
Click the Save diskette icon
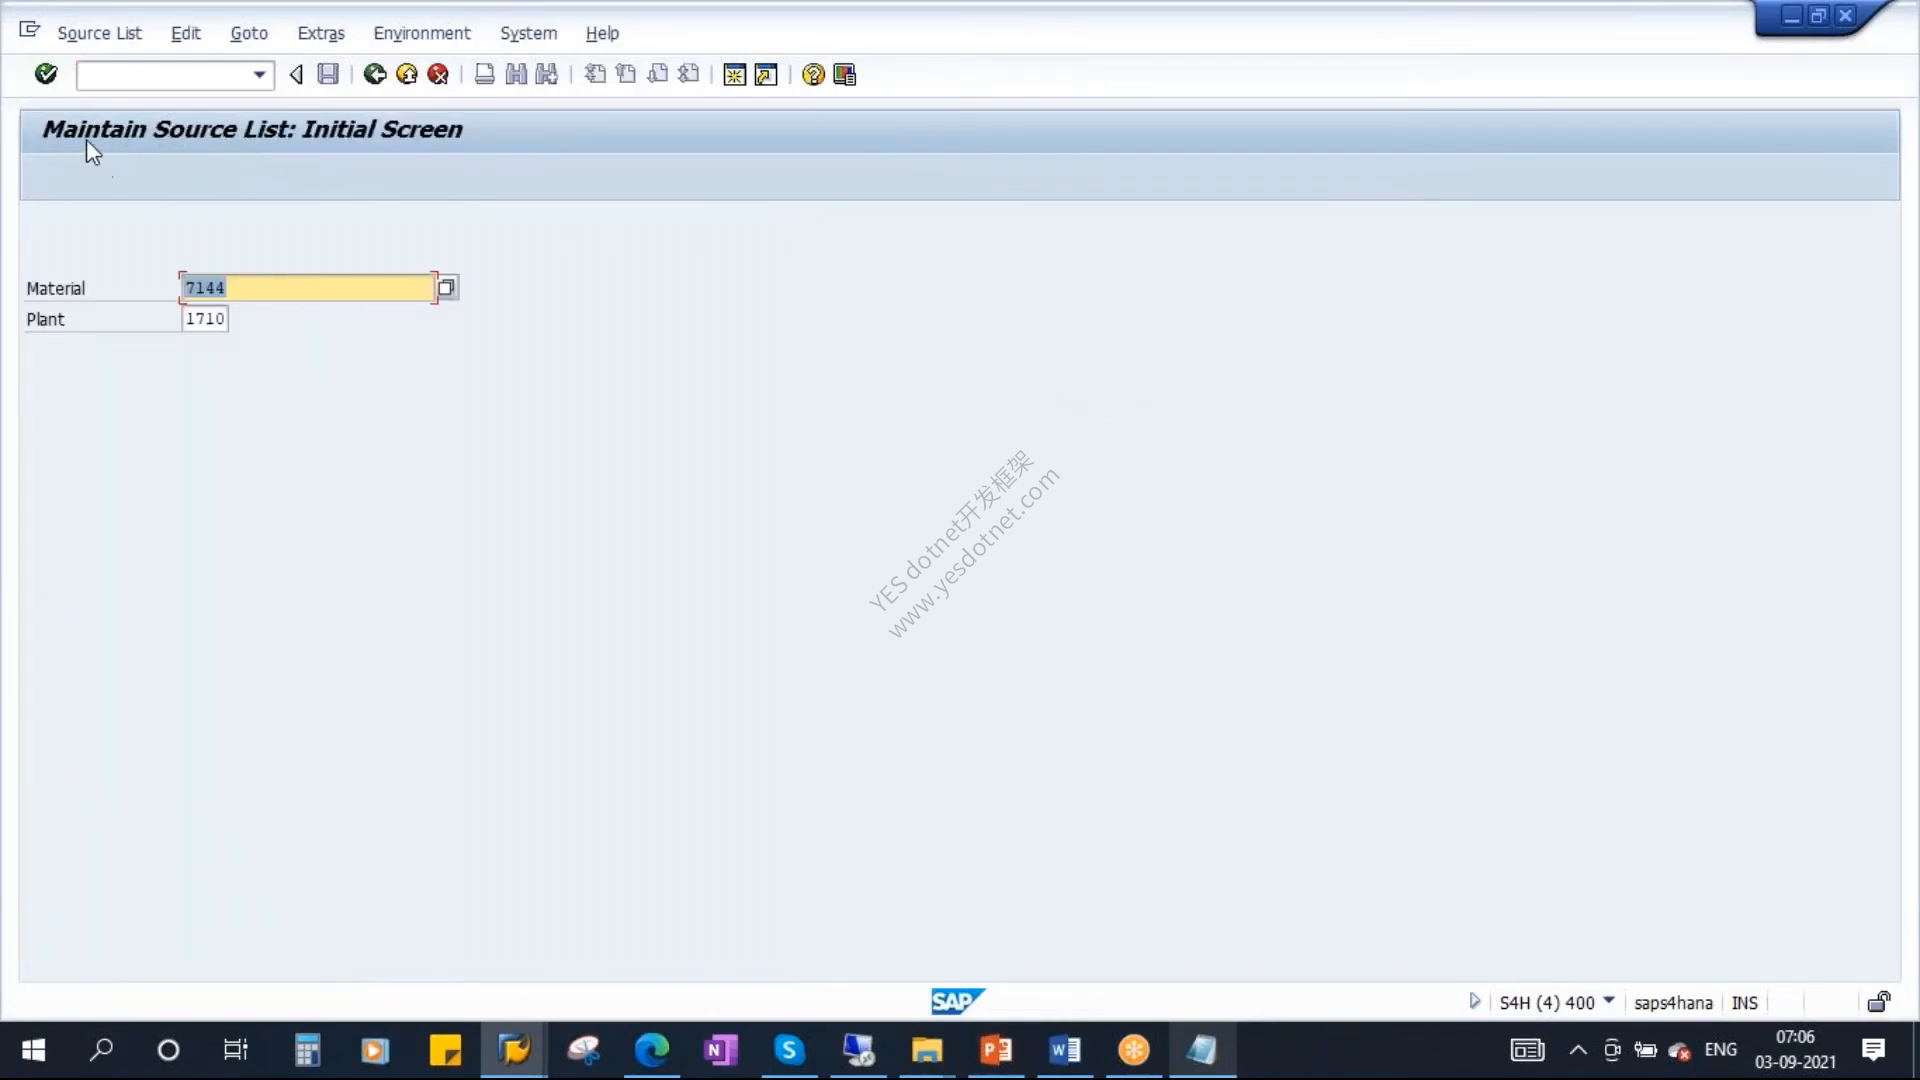pos(328,74)
